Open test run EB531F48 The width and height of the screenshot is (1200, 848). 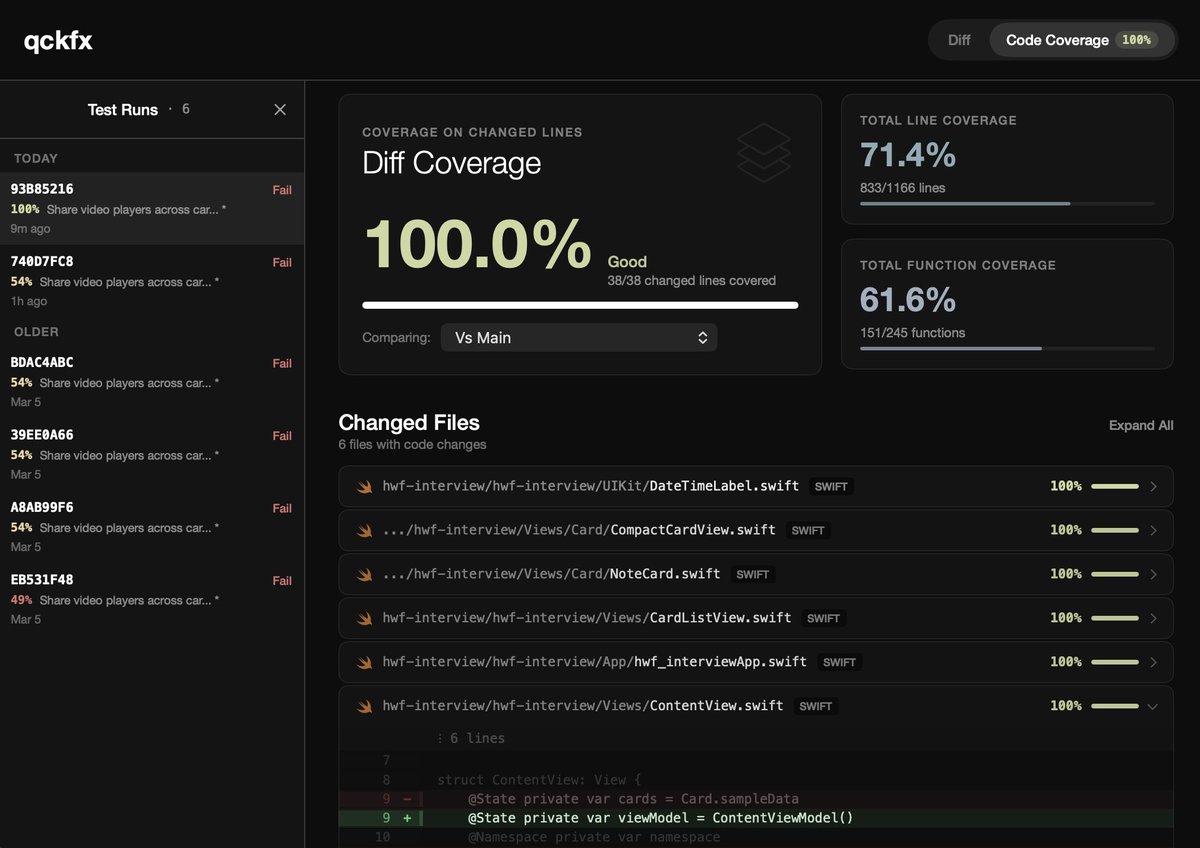click(152, 599)
